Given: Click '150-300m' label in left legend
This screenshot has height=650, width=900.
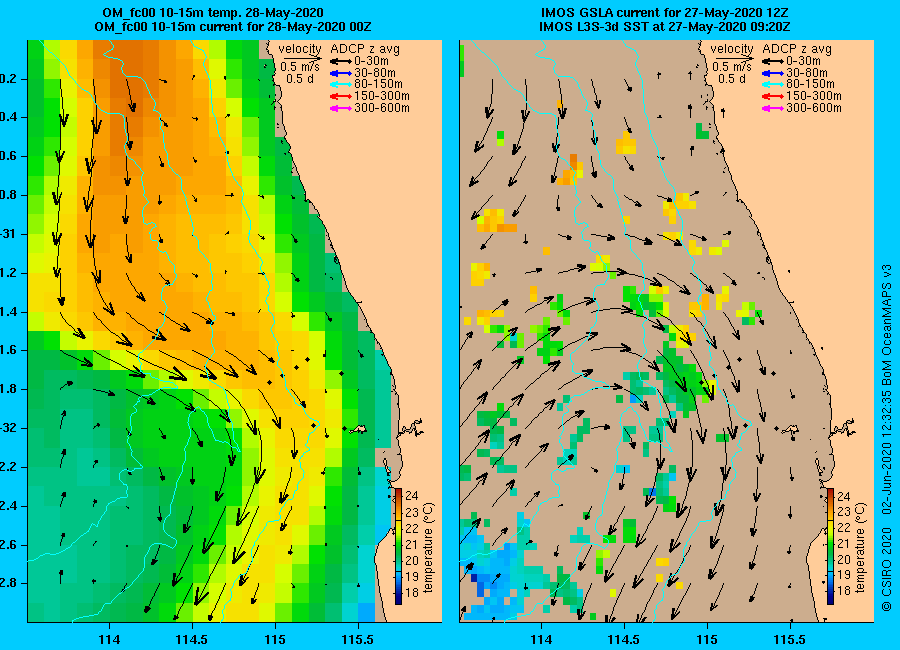Looking at the screenshot, I should pyautogui.click(x=382, y=96).
